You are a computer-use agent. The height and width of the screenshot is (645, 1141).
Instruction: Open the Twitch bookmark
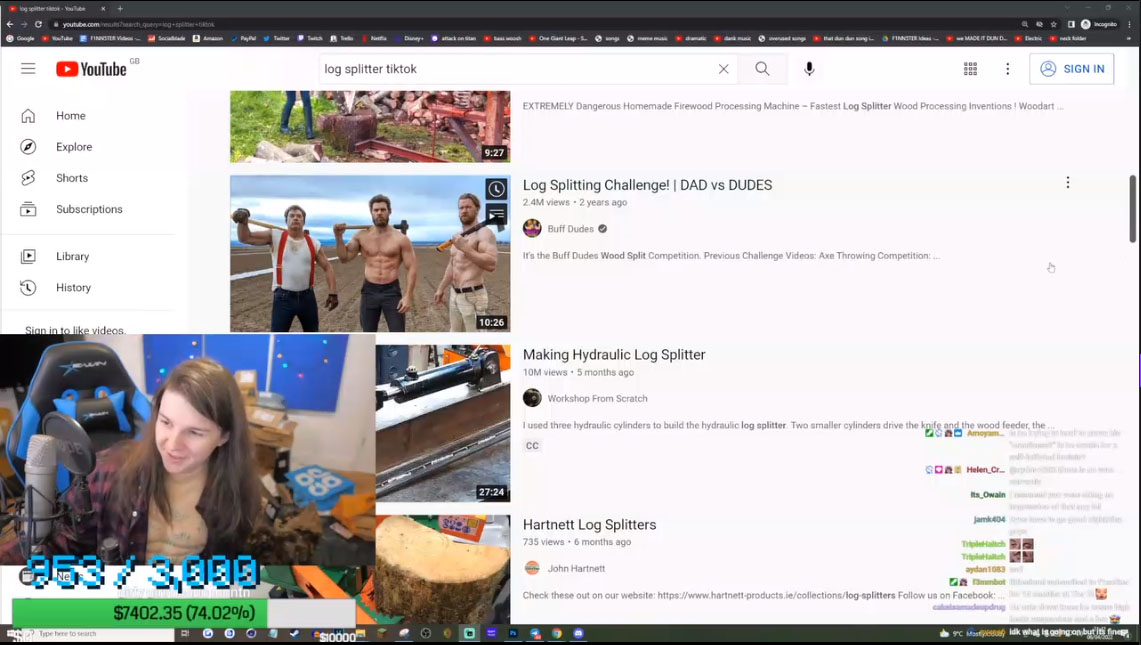tap(310, 38)
